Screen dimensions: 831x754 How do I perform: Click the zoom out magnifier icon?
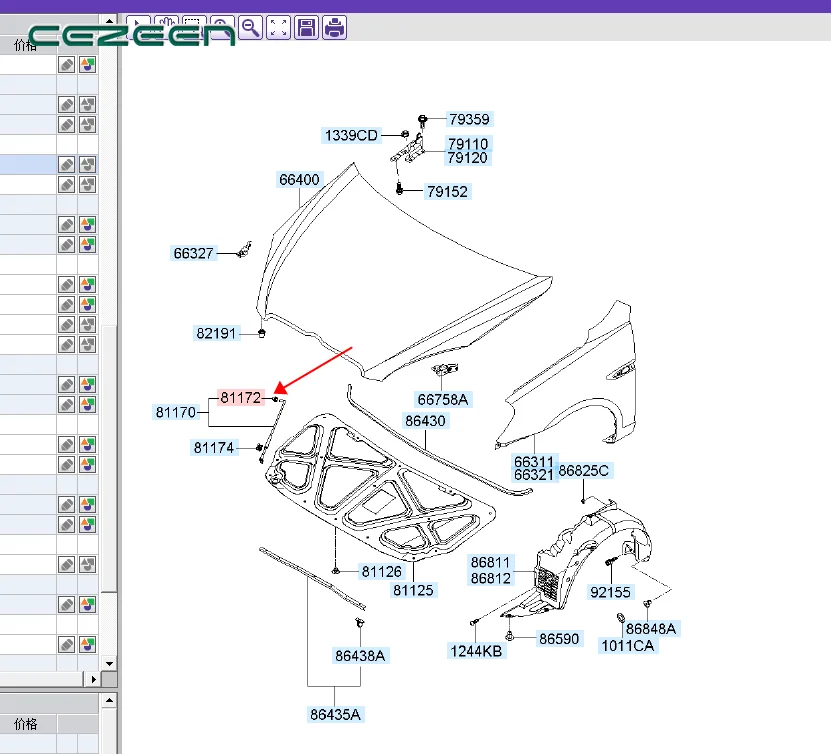251,27
